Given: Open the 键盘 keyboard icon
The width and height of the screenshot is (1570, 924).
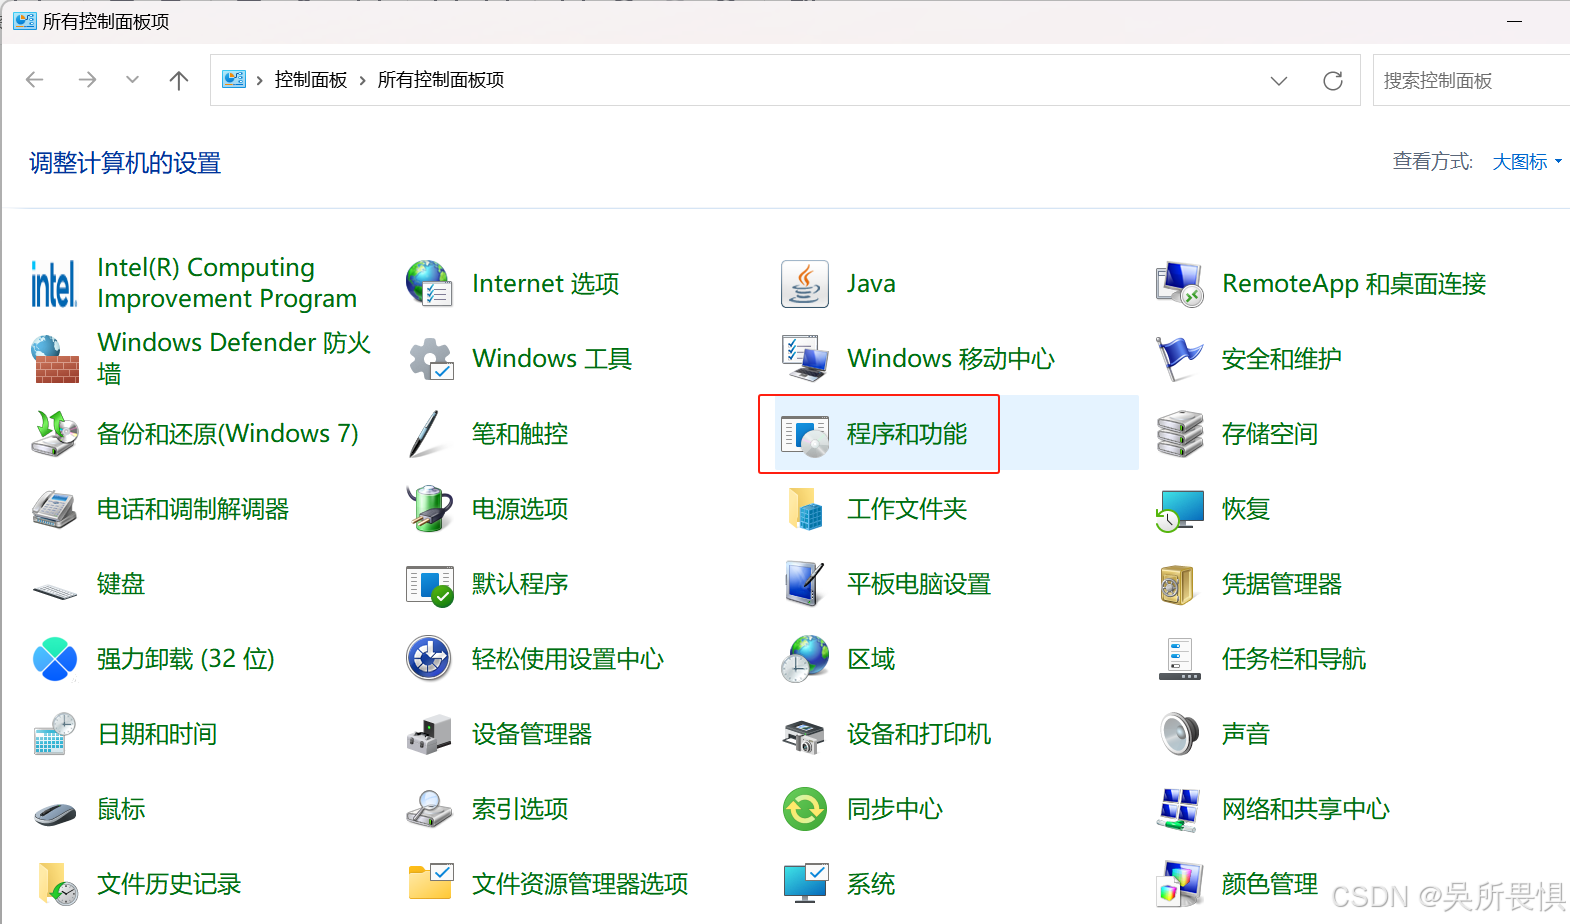Looking at the screenshot, I should point(54,590).
